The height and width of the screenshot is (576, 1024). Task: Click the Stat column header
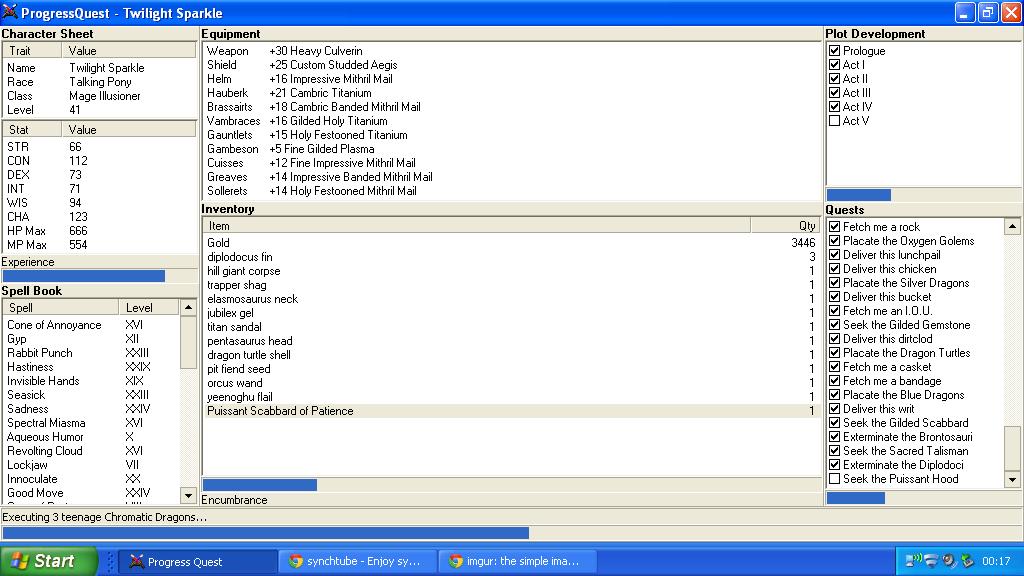[32, 129]
